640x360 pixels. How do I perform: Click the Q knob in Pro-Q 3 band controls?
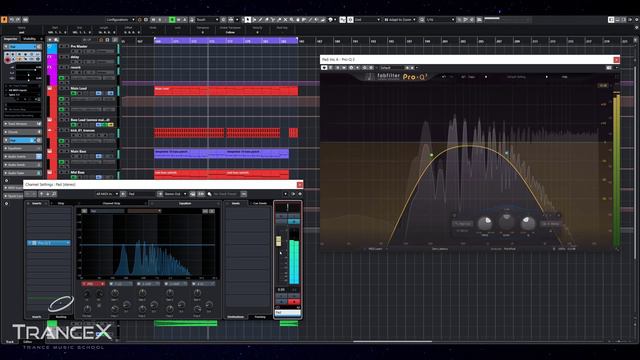(x=527, y=223)
